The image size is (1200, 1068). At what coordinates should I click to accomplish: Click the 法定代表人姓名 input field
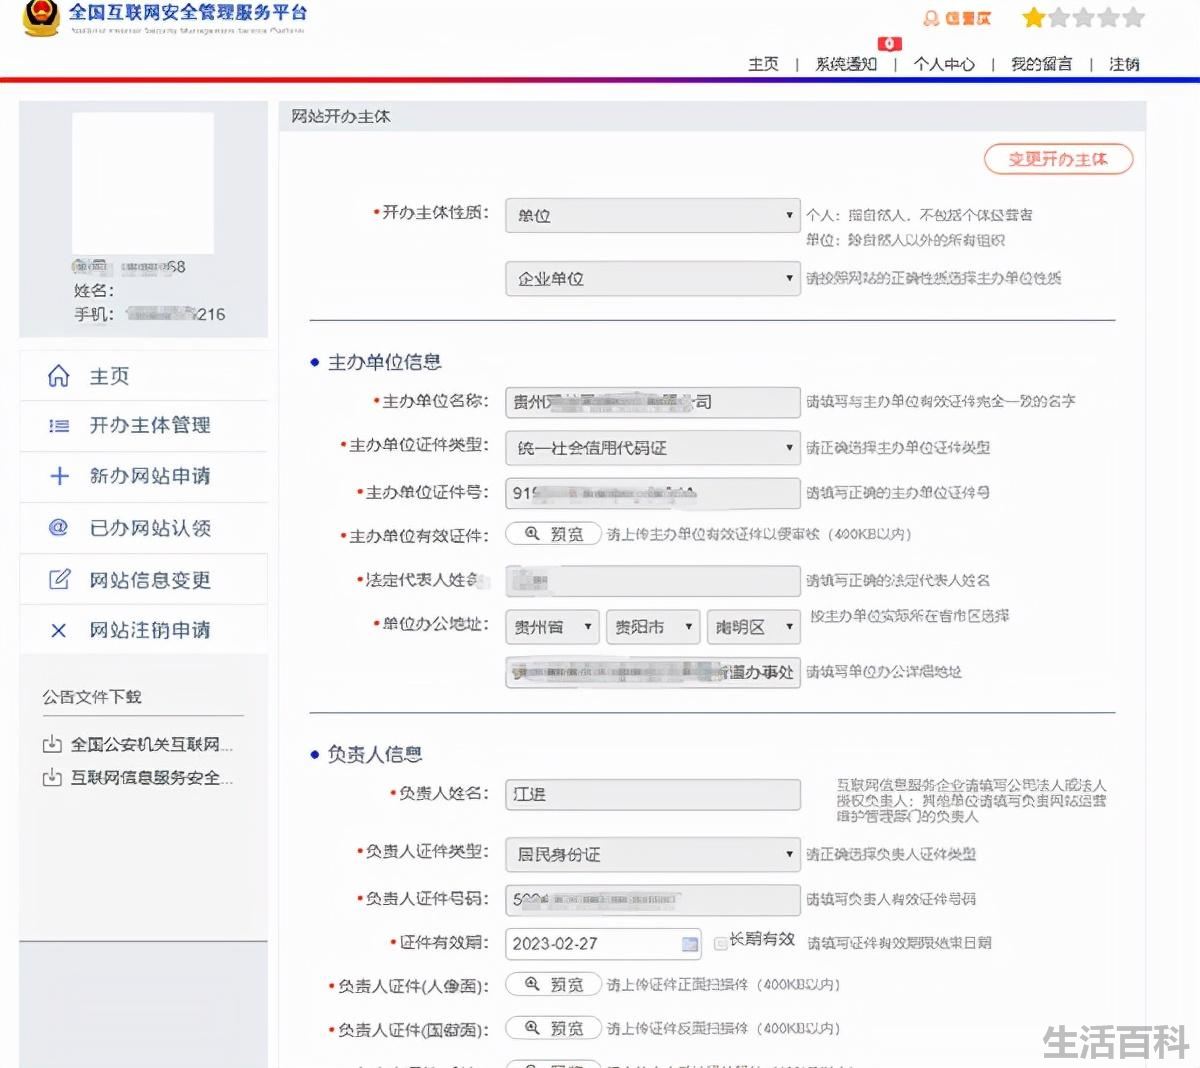[652, 580]
